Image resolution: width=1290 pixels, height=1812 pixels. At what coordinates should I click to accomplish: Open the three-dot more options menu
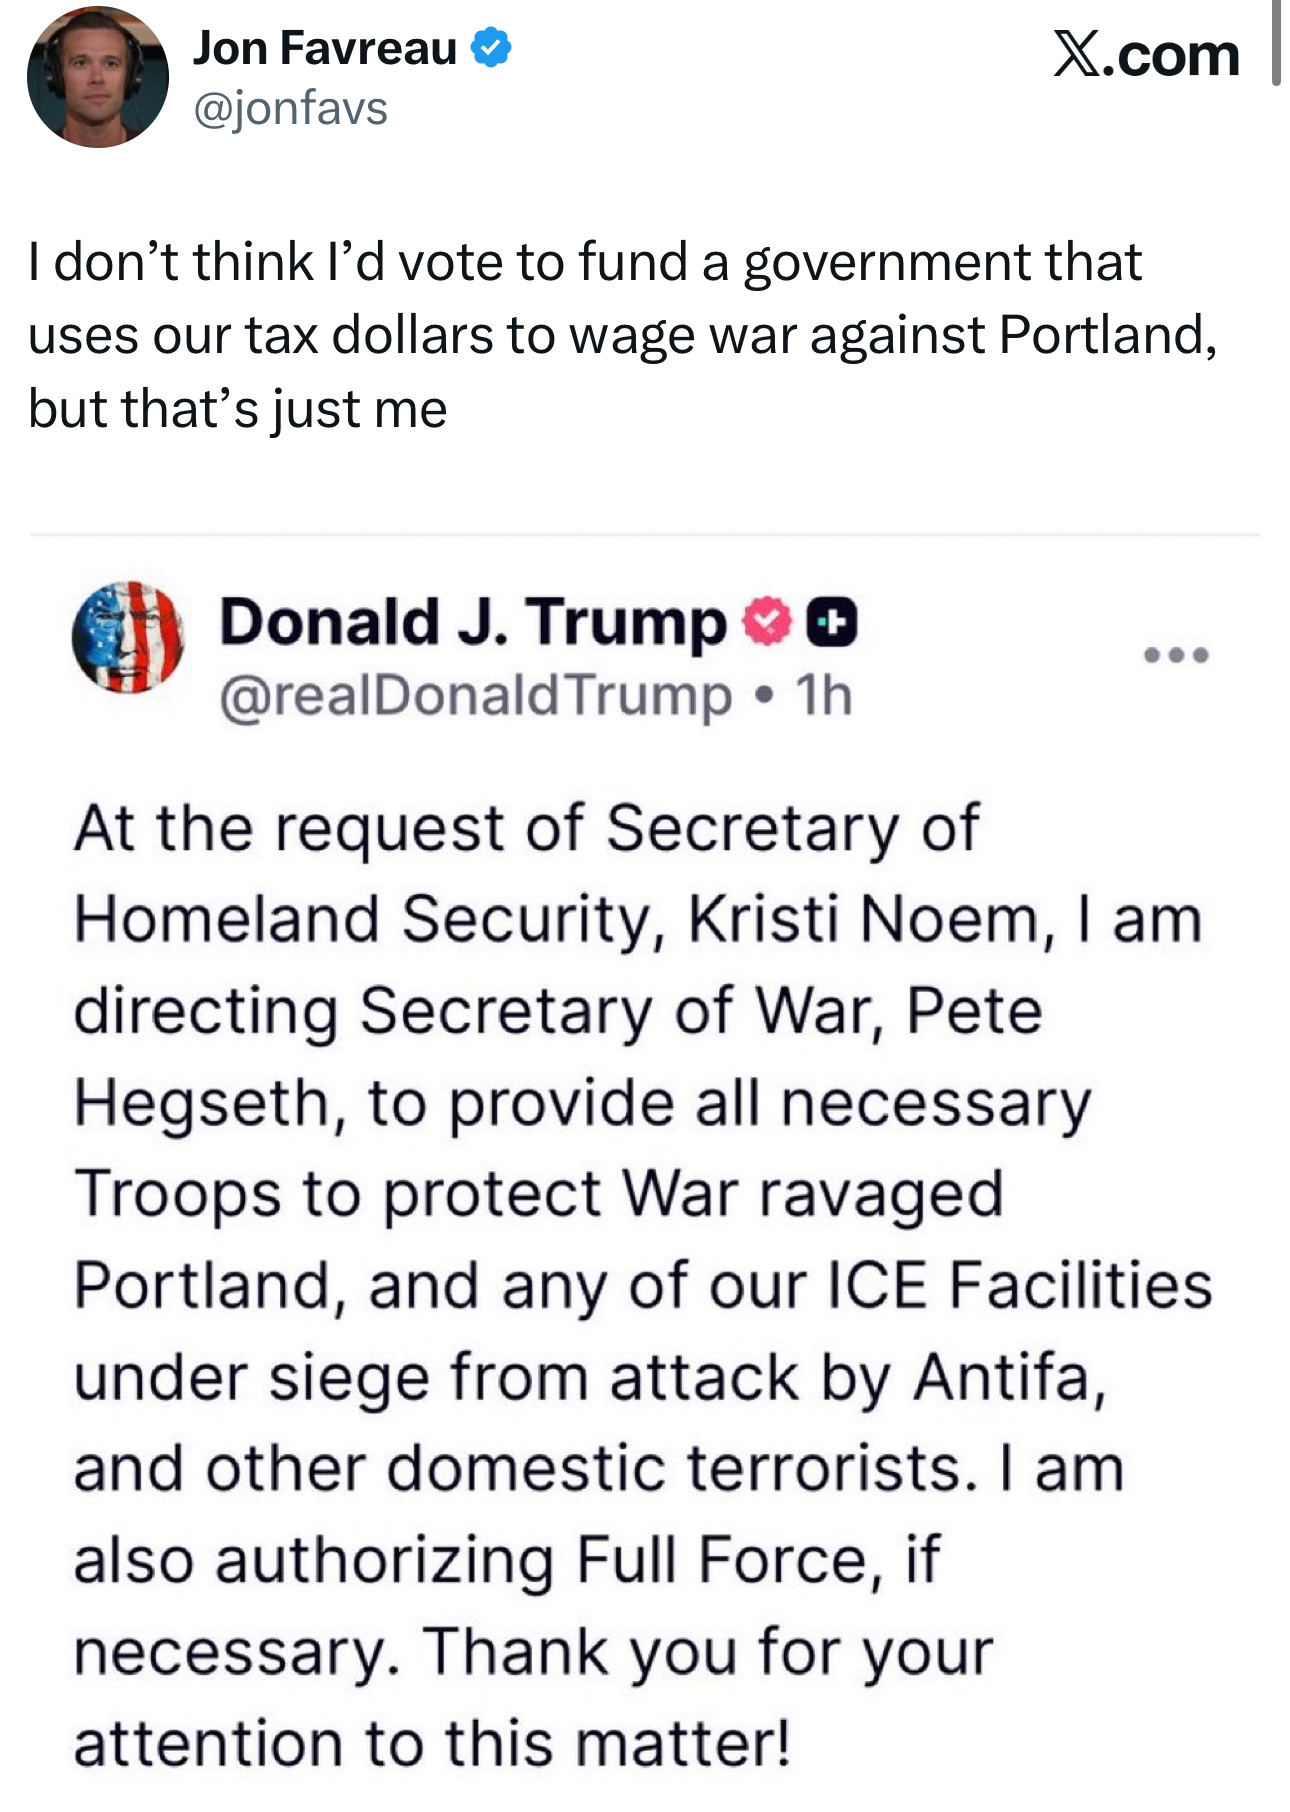pyautogui.click(x=1176, y=656)
